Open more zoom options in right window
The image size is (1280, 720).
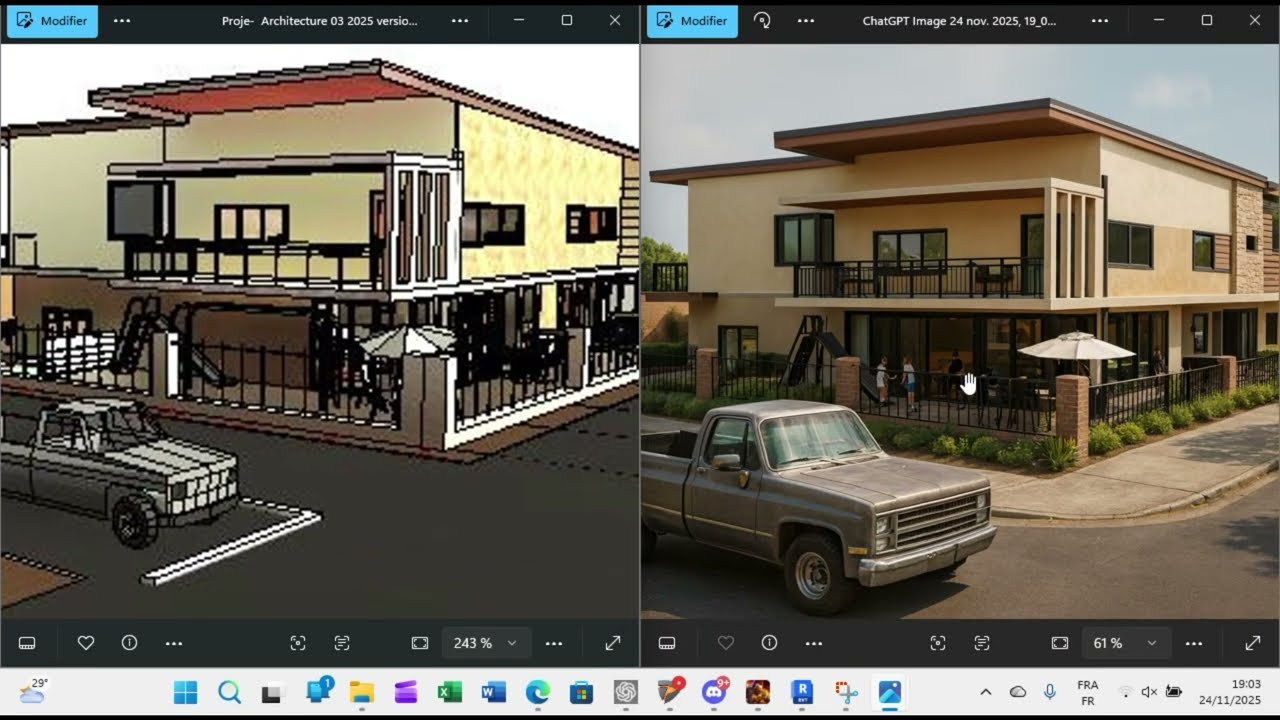click(x=1193, y=643)
